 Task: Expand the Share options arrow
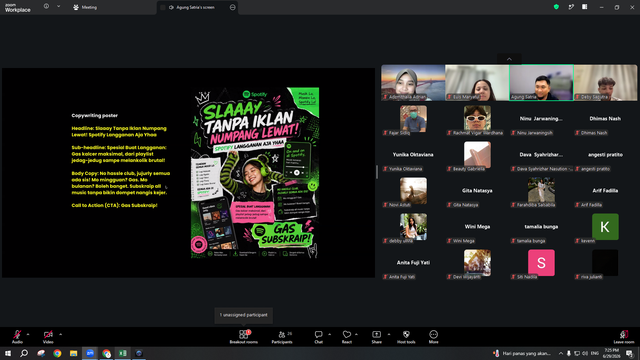point(389,334)
